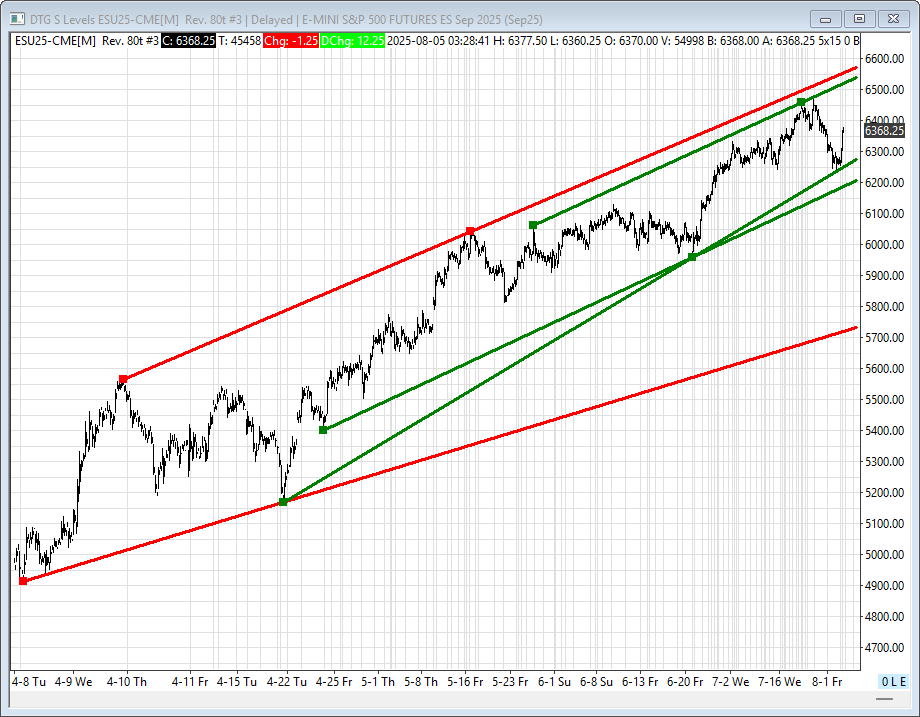Click the 4-8 Tu date label

tap(29, 682)
